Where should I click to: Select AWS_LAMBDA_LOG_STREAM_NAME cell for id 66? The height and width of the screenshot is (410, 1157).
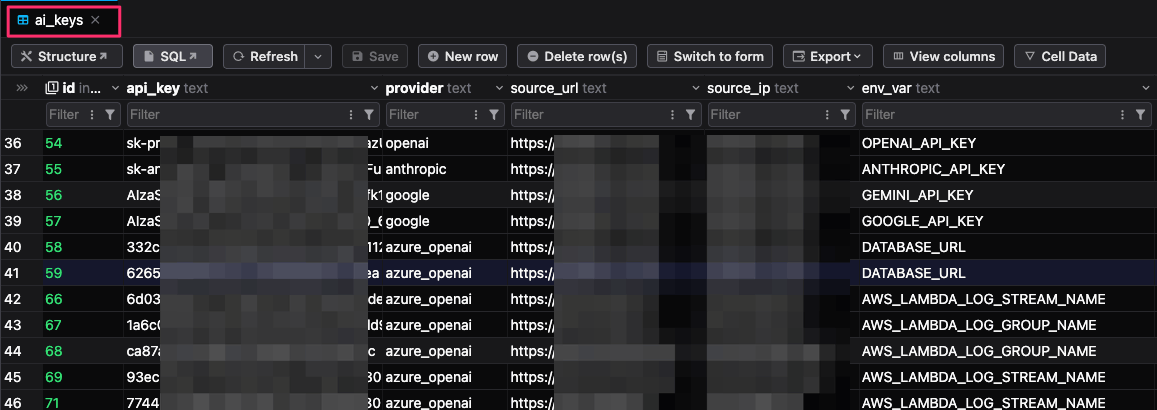[x=1006, y=299]
